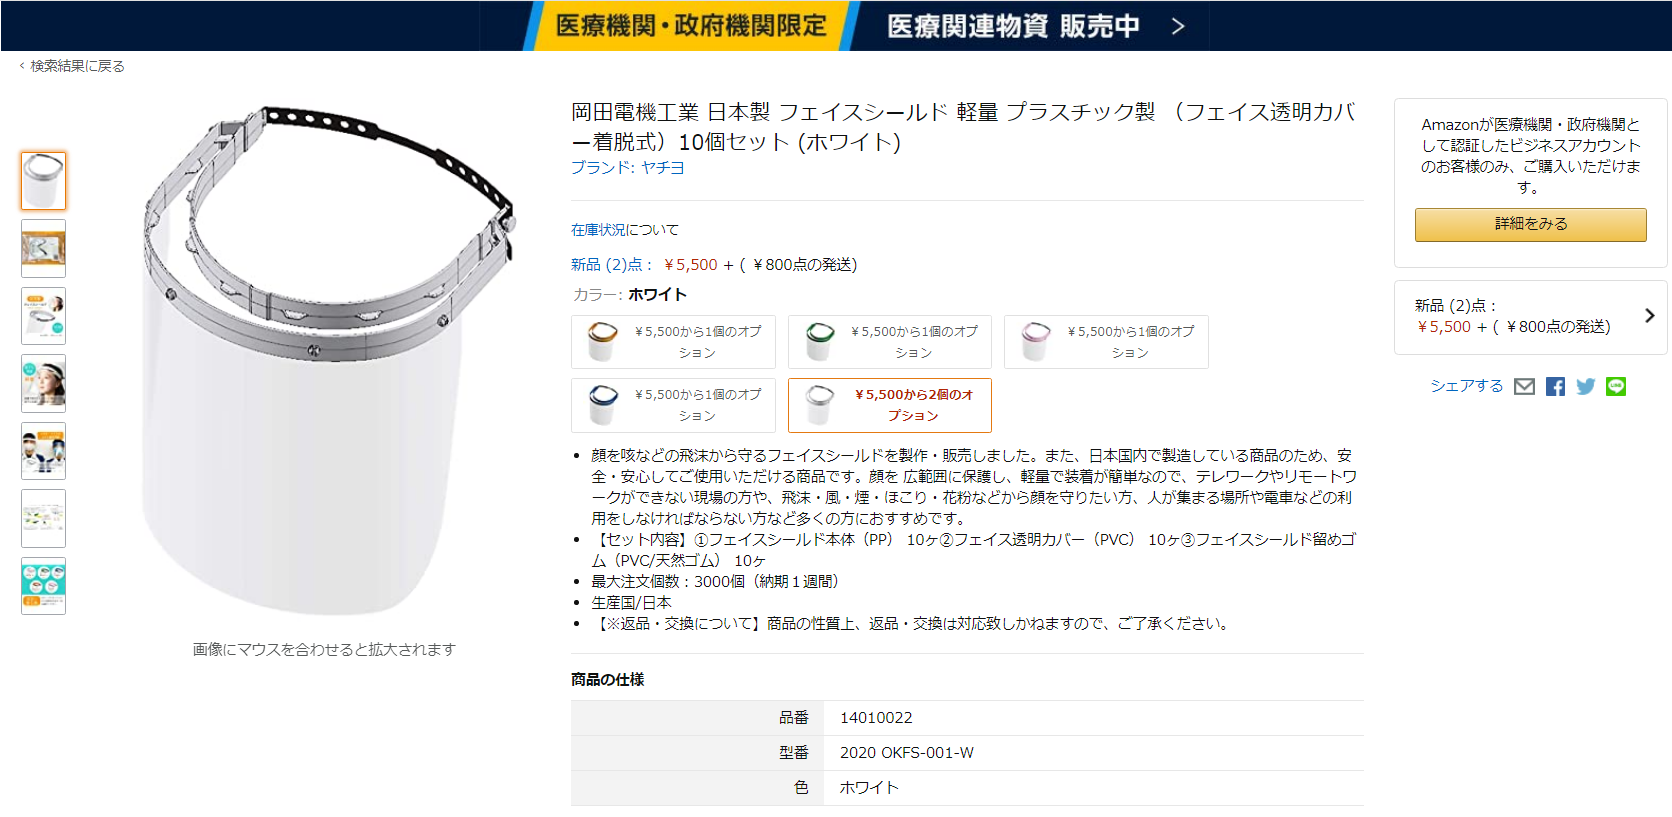Share the product via LINE icon
1672x817 pixels.
coord(1616,387)
